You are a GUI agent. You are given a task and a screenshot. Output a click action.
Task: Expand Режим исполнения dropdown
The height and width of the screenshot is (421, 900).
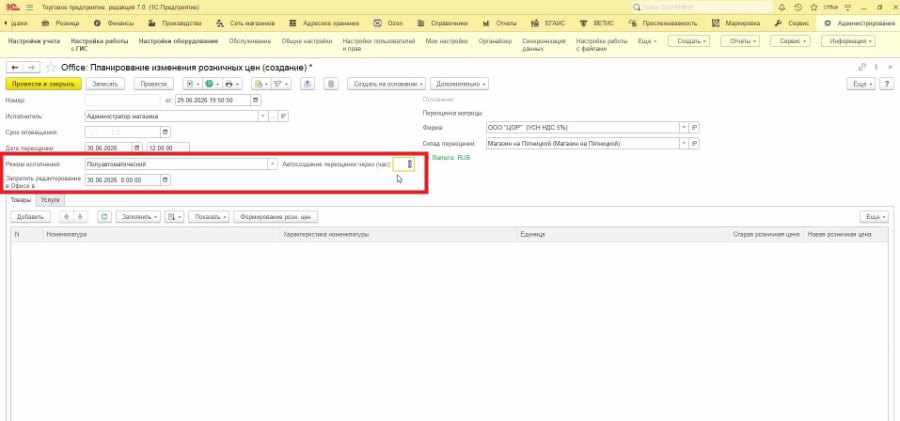tap(273, 164)
